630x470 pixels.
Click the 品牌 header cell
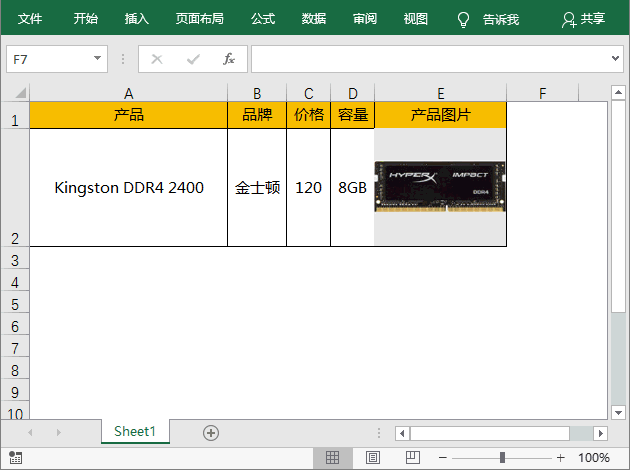point(257,115)
